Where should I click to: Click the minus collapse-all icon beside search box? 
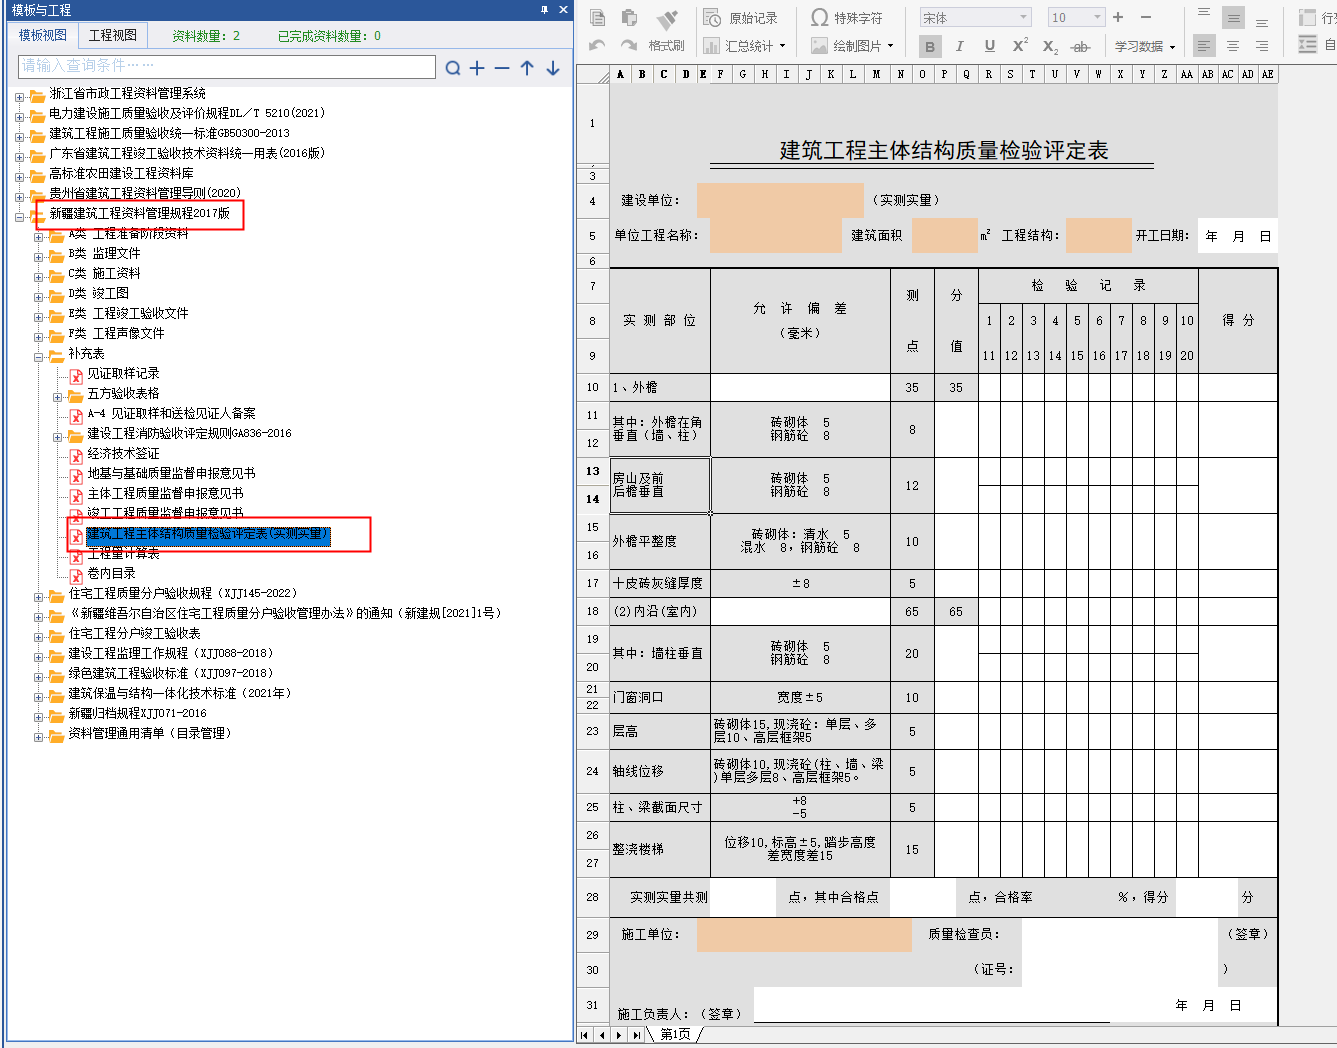502,68
